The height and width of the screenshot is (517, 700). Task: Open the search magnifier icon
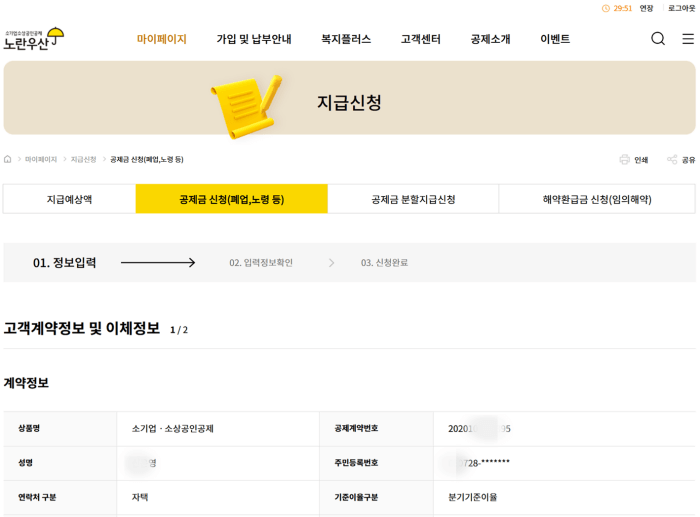(x=658, y=39)
